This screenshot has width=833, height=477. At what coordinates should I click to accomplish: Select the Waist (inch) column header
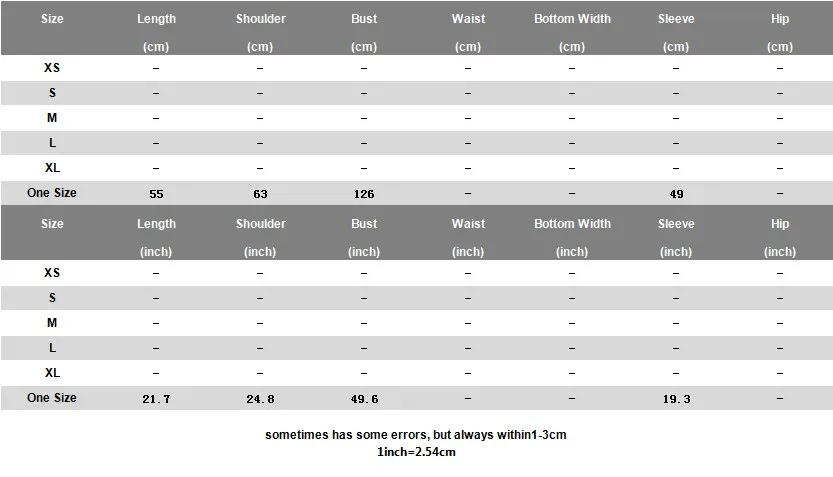point(468,237)
